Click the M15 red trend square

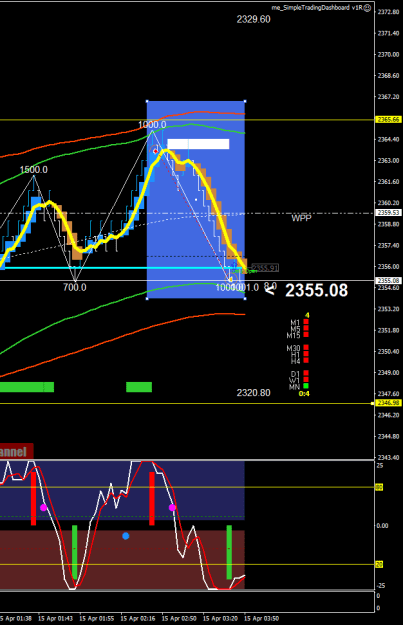click(306, 334)
